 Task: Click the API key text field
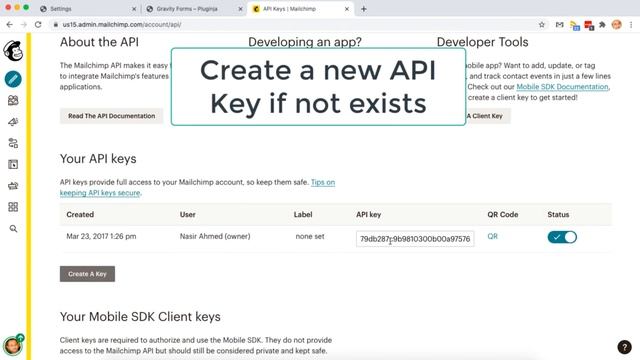click(x=415, y=239)
